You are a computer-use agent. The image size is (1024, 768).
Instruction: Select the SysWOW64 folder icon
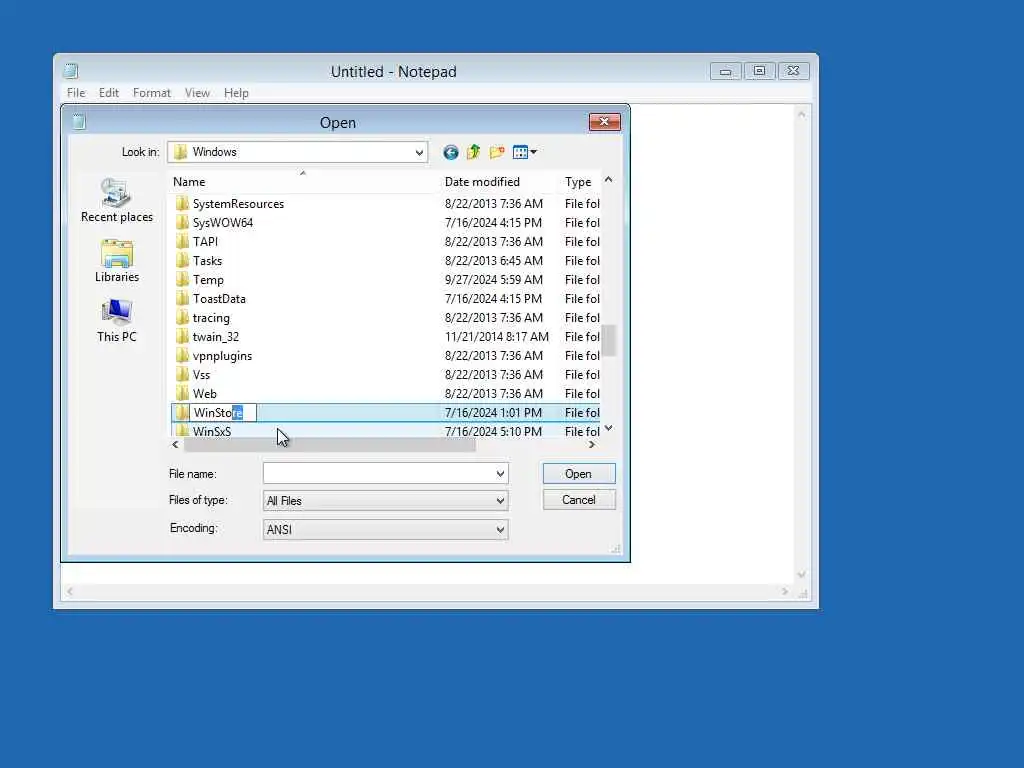[x=182, y=223]
